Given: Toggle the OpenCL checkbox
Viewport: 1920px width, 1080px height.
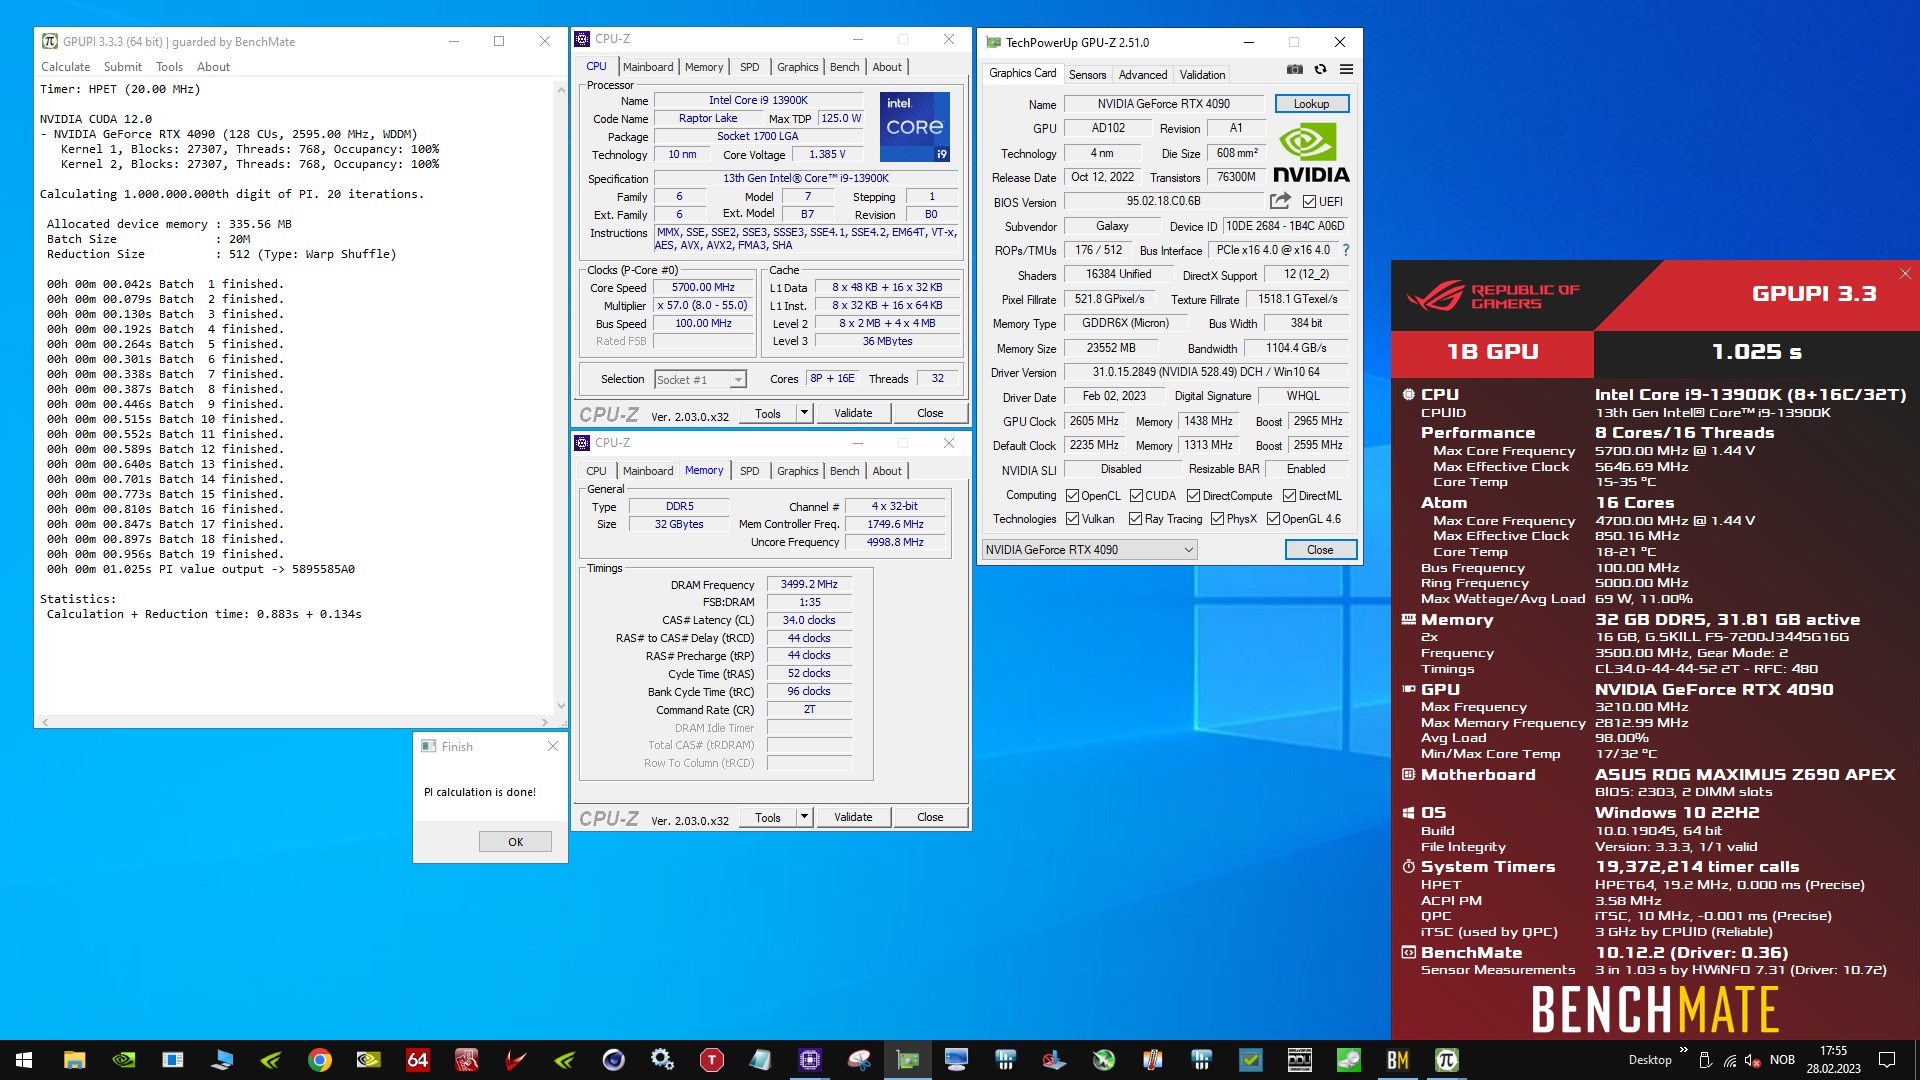Looking at the screenshot, I should point(1072,496).
